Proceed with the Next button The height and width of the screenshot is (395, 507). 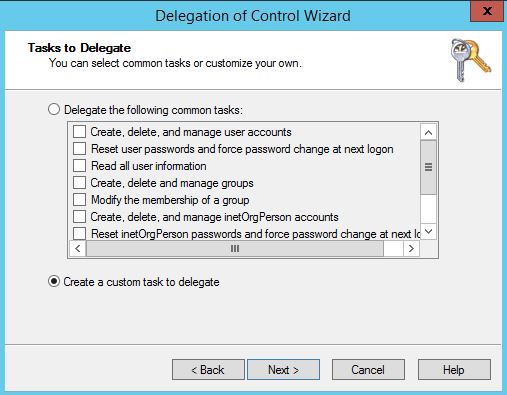point(283,370)
